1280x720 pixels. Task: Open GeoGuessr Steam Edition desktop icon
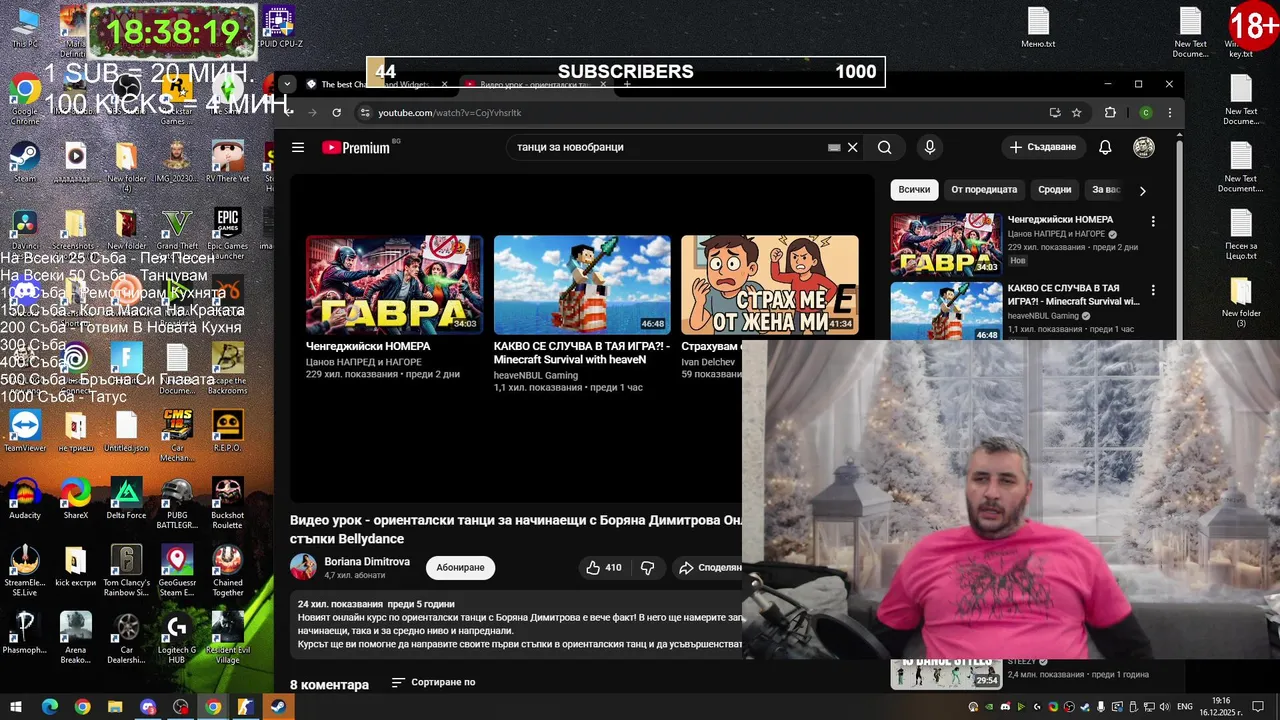pyautogui.click(x=177, y=571)
